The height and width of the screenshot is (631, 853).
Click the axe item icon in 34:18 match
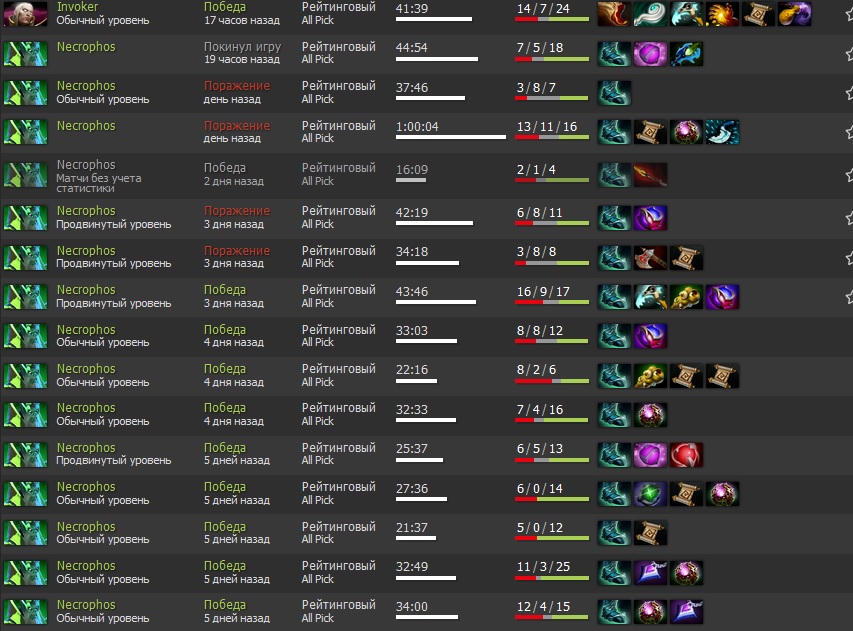pos(650,258)
